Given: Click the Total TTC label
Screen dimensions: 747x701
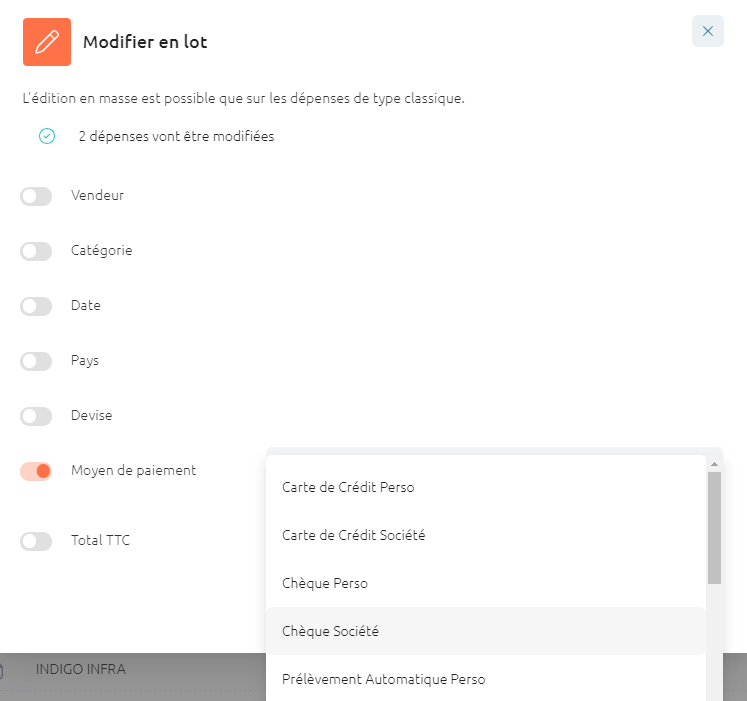Looking at the screenshot, I should [x=100, y=540].
